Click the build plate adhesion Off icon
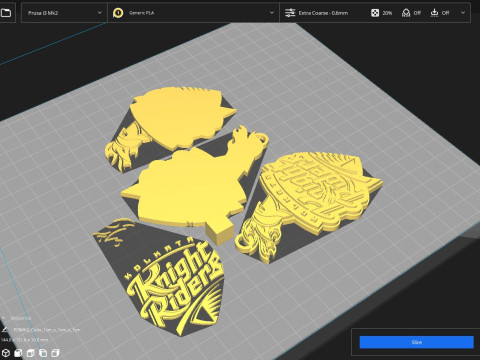Viewport: 480px width, 360px height. tap(434, 13)
